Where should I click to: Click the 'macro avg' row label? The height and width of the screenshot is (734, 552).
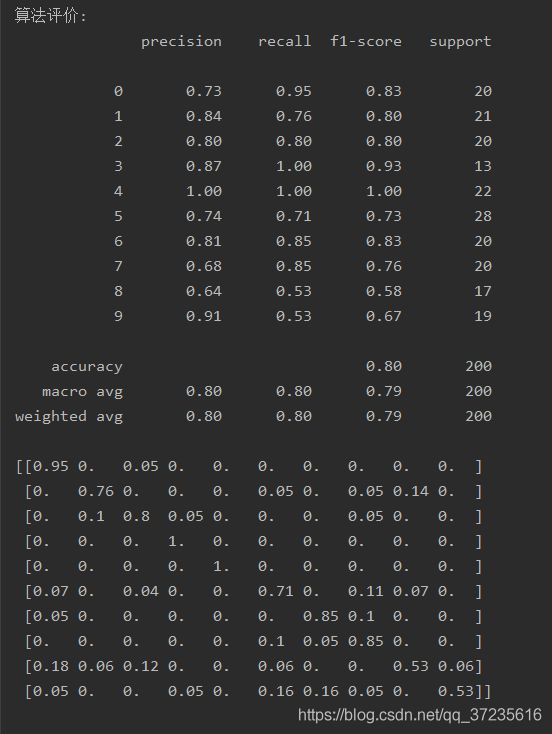pos(82,391)
